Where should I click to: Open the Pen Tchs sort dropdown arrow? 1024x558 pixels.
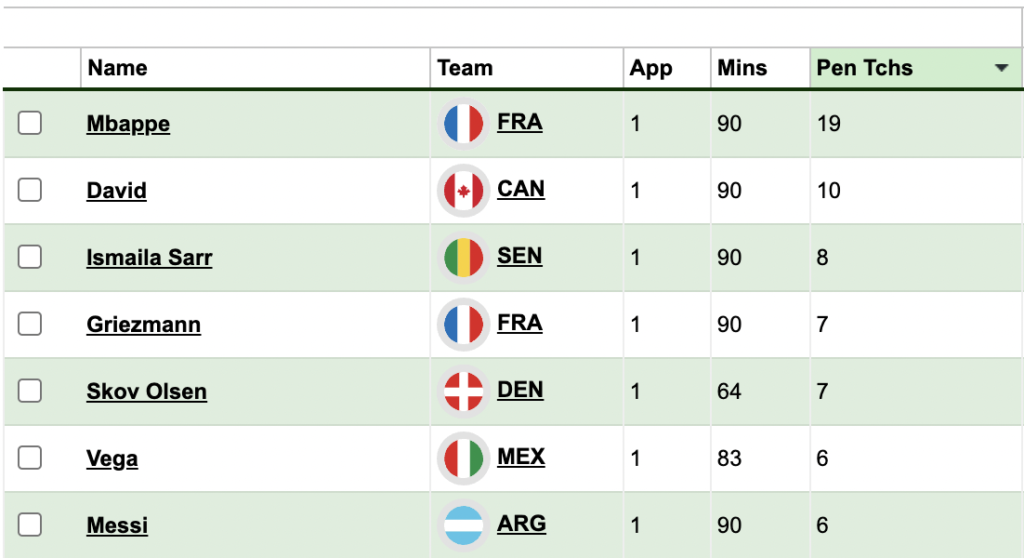click(x=1001, y=68)
